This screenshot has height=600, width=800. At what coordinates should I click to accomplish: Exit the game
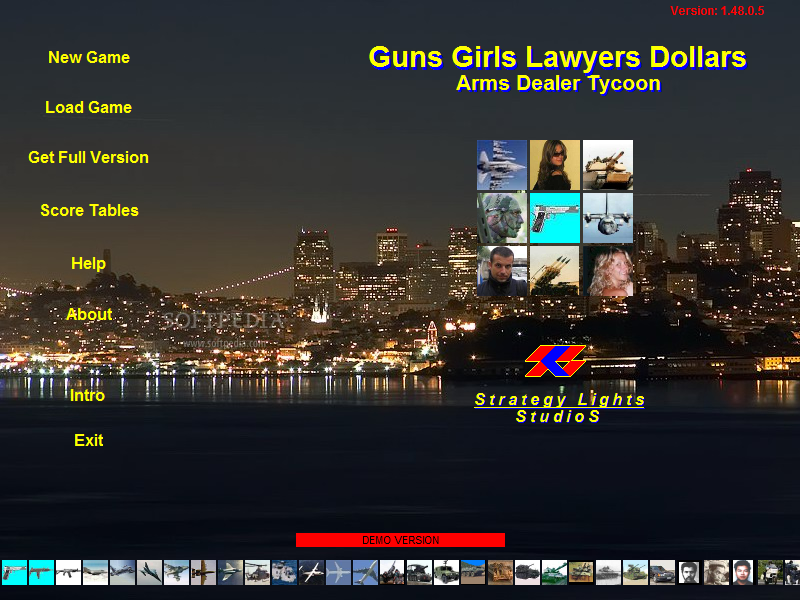pyautogui.click(x=89, y=440)
